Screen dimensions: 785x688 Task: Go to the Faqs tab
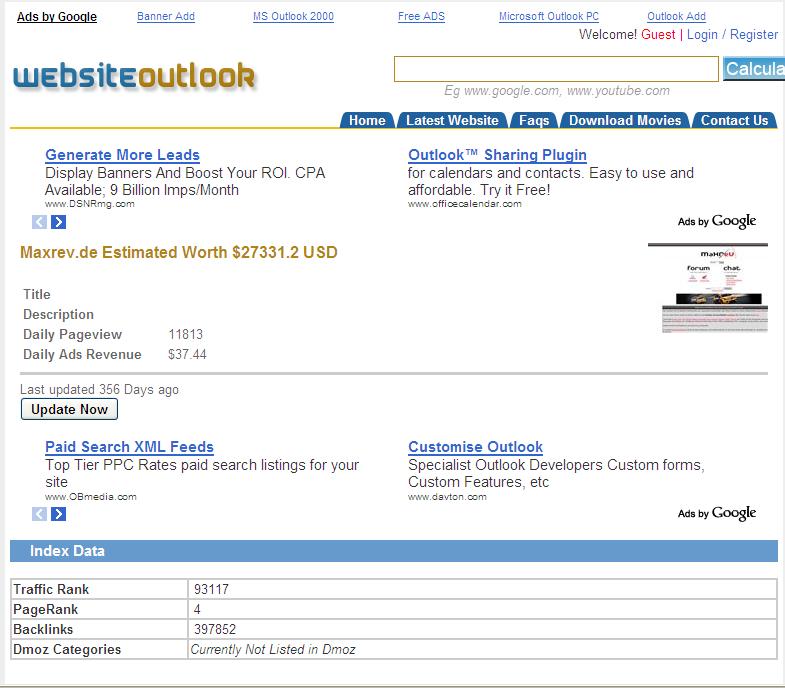point(534,120)
